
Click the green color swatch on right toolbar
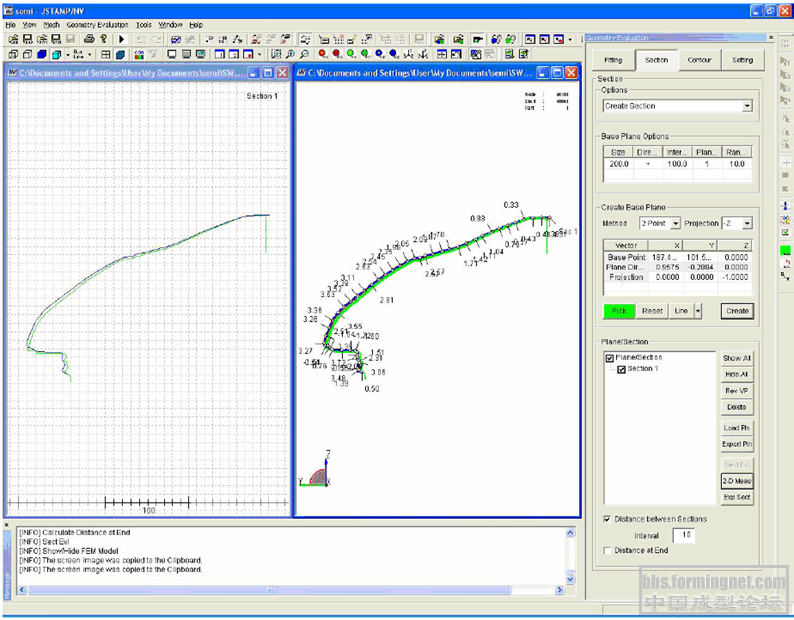[x=785, y=250]
